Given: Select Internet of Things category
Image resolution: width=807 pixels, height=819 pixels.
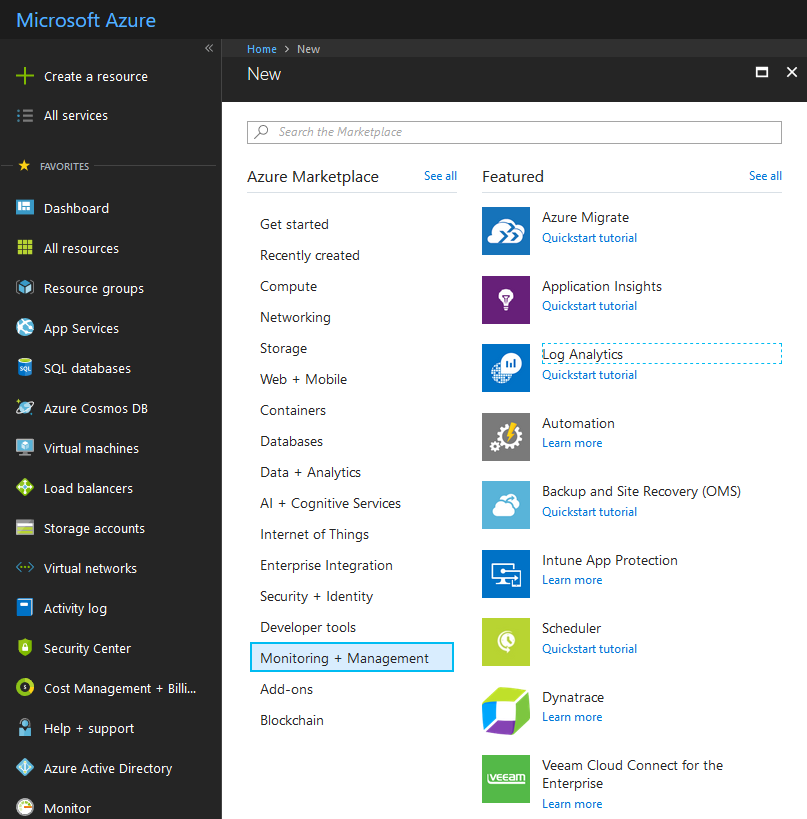Looking at the screenshot, I should click(x=314, y=534).
